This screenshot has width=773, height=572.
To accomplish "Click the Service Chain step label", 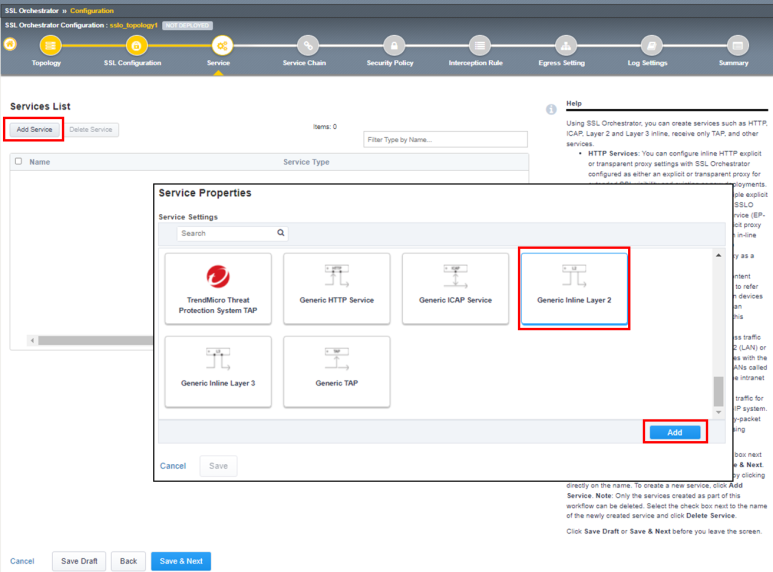I will click(304, 63).
